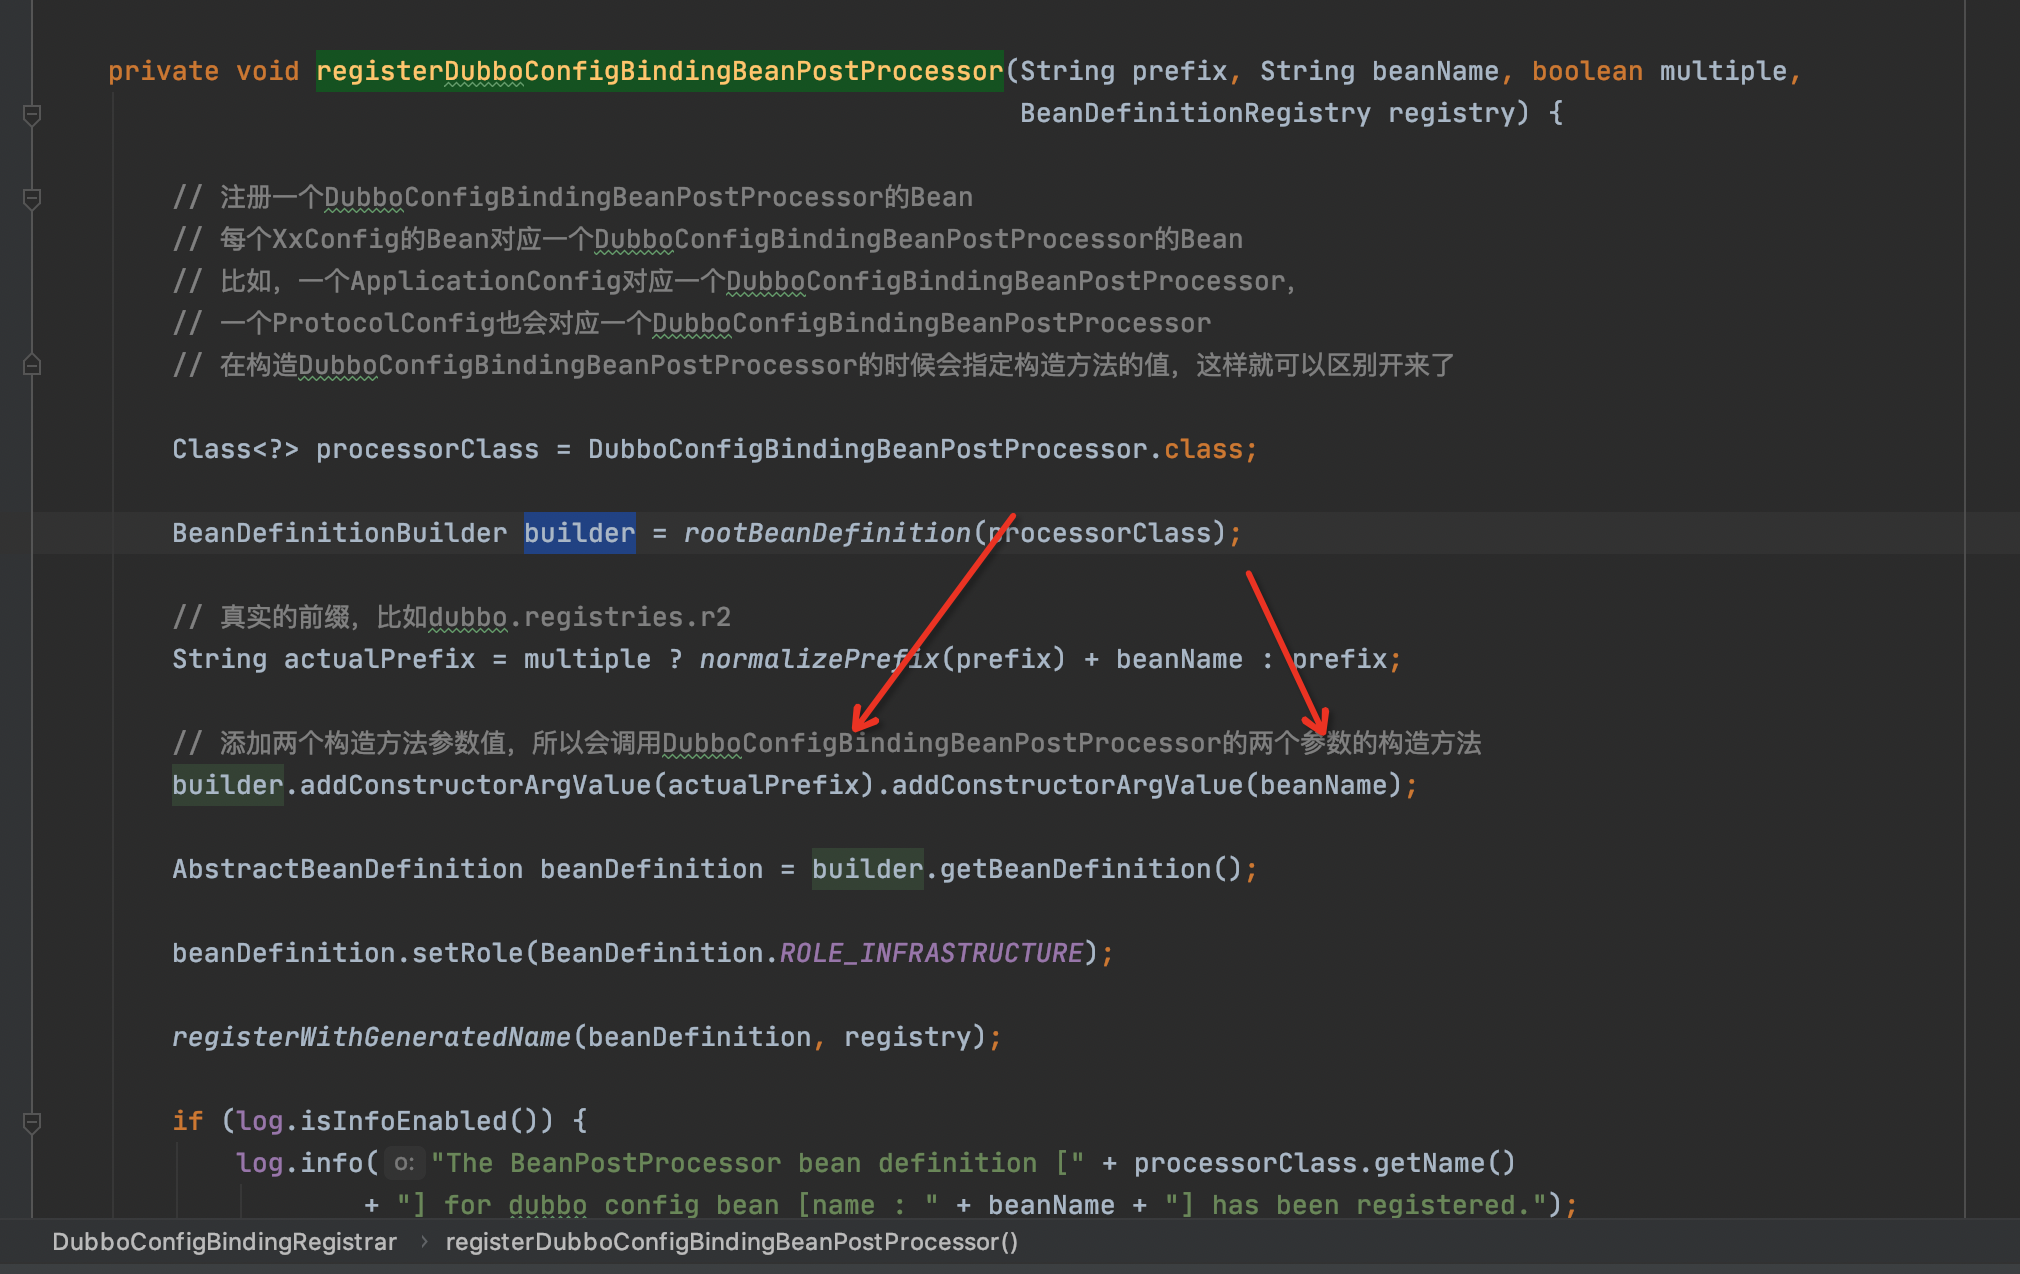Click the rootBeanDefinition method call

point(827,533)
